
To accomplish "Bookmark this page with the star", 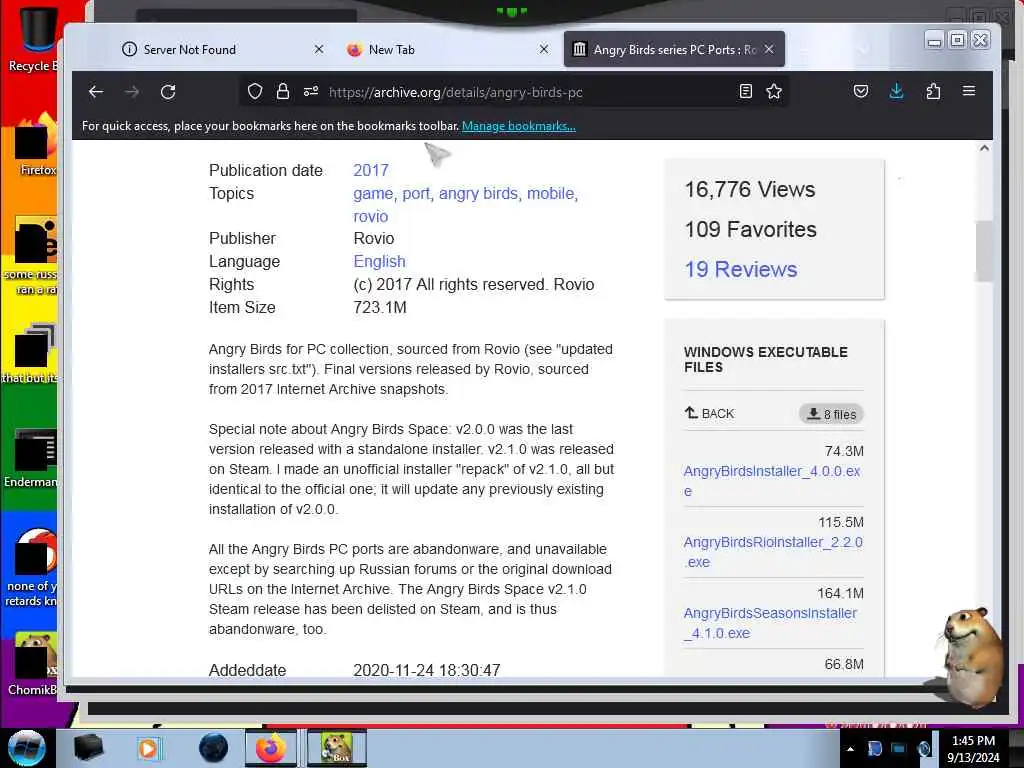I will [774, 91].
